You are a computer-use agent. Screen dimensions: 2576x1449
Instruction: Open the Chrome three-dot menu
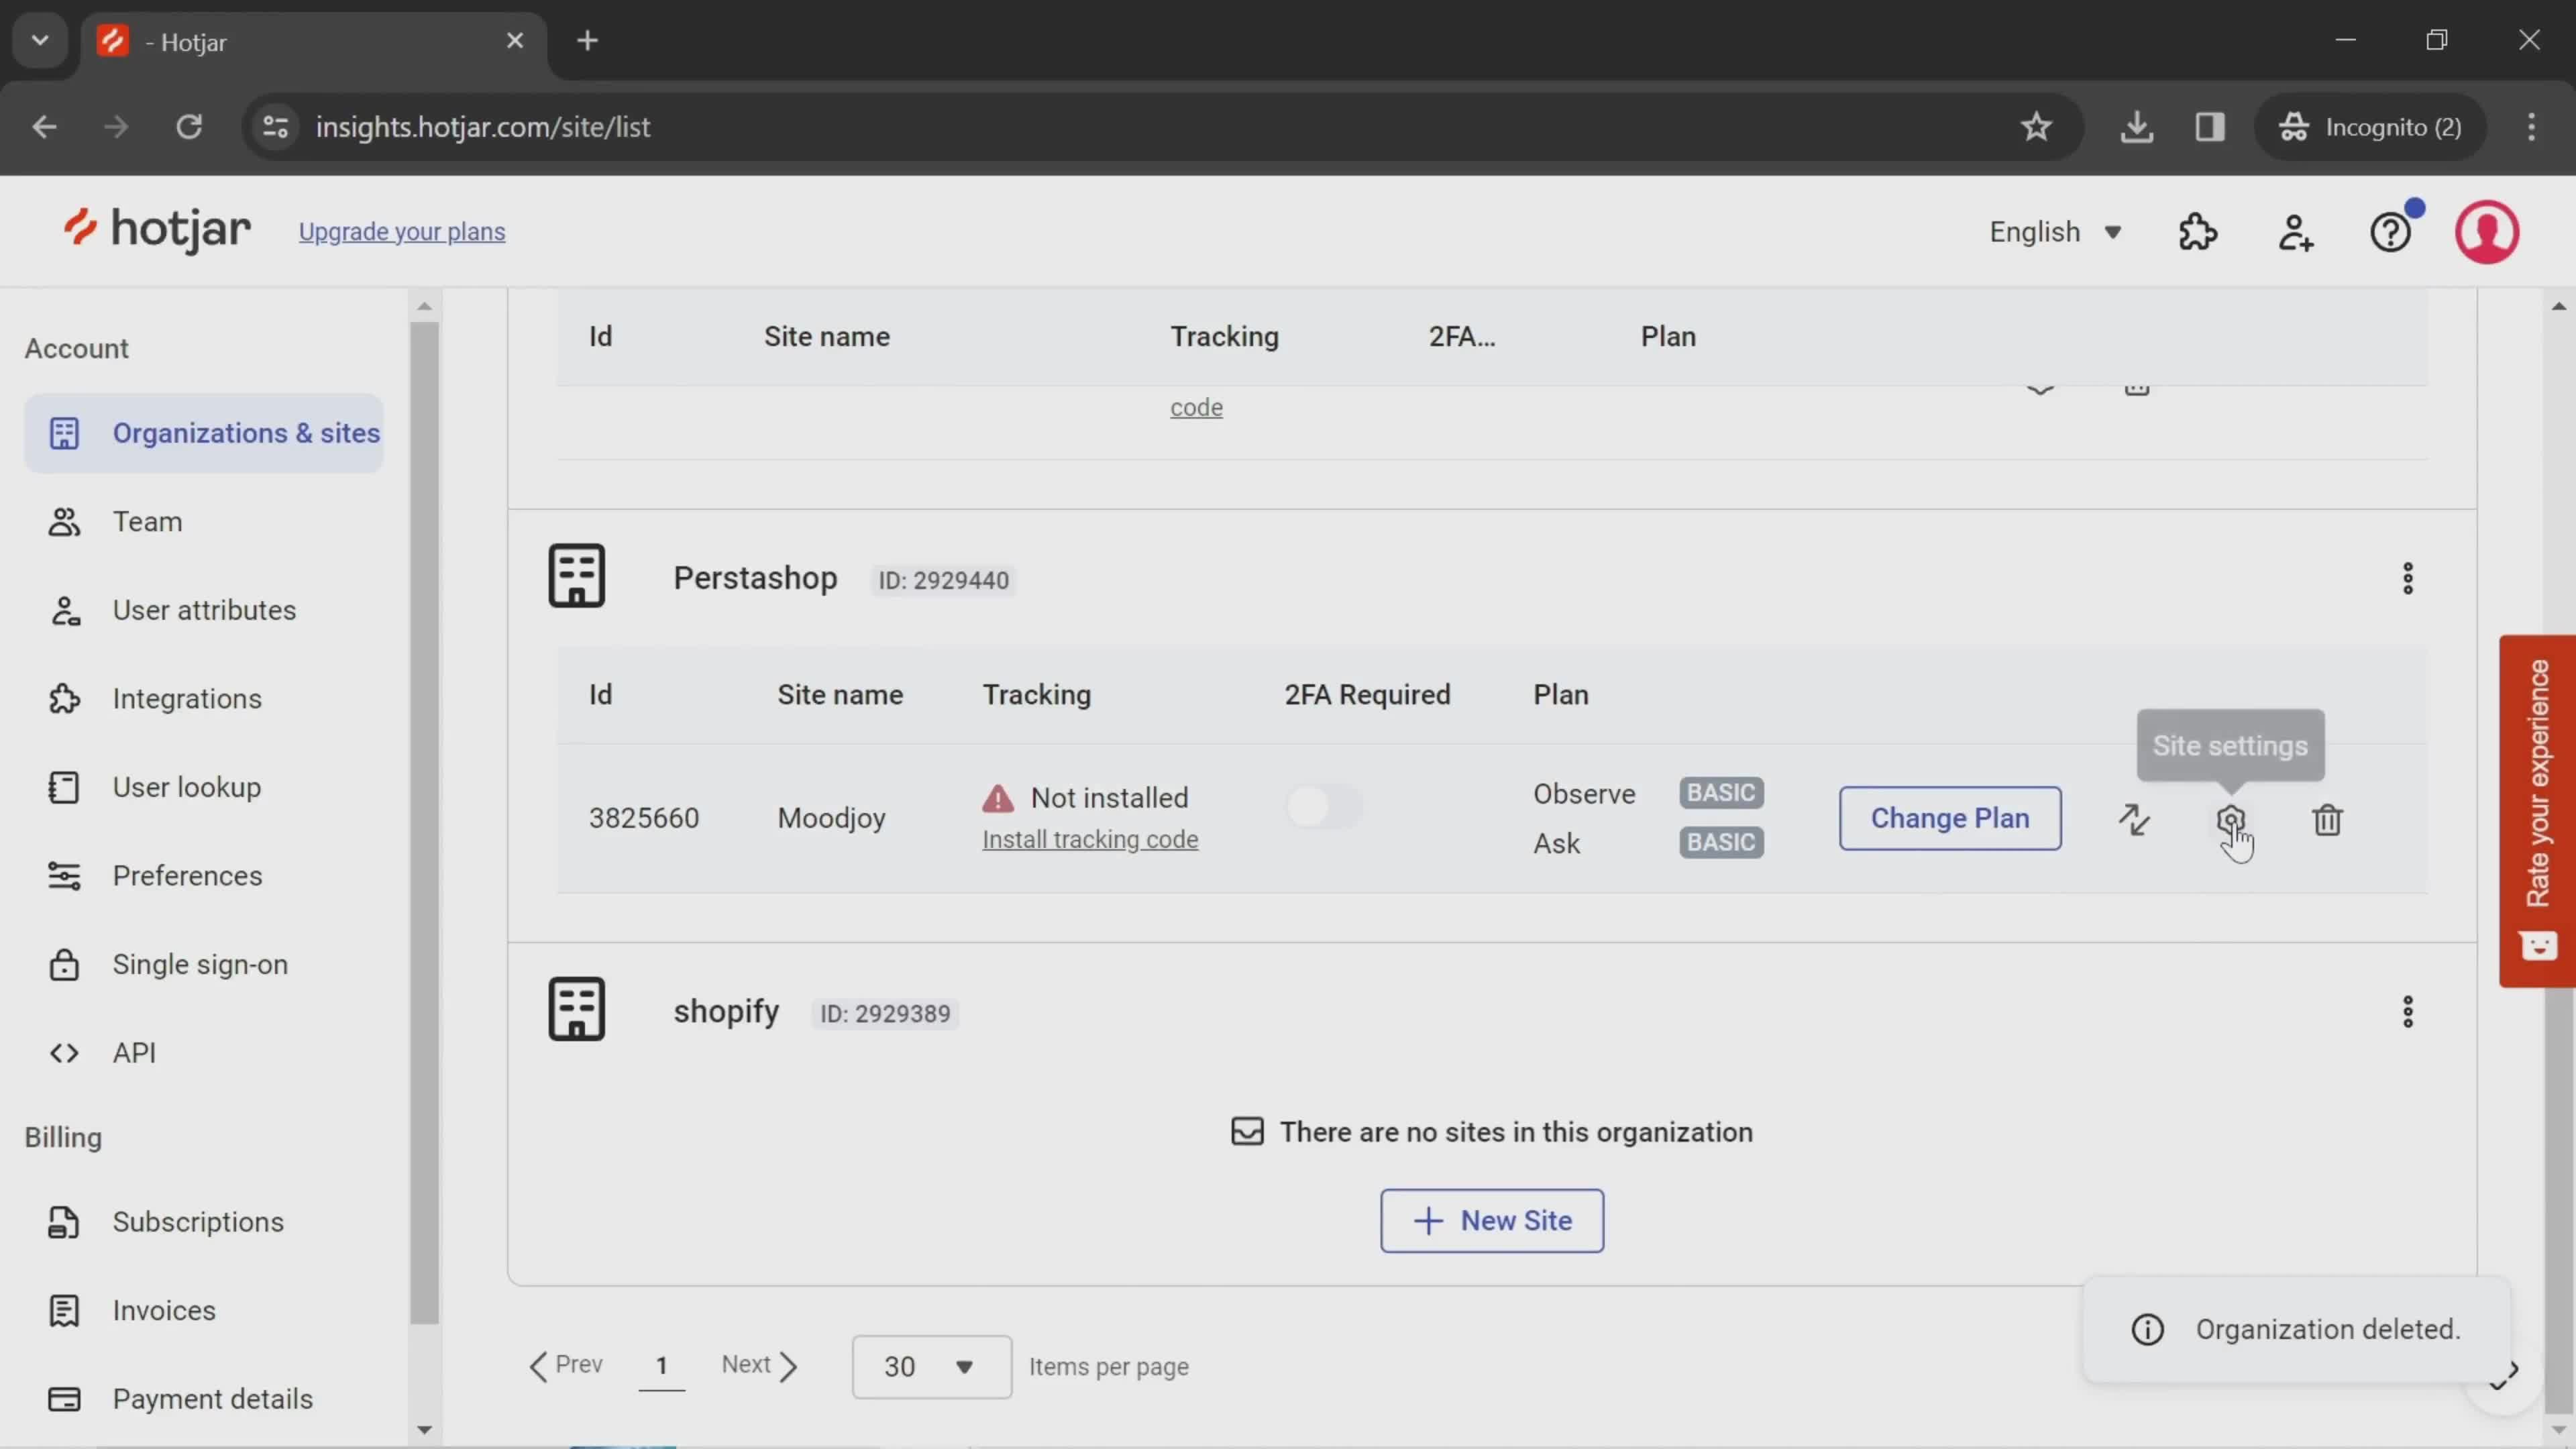[x=2531, y=127]
